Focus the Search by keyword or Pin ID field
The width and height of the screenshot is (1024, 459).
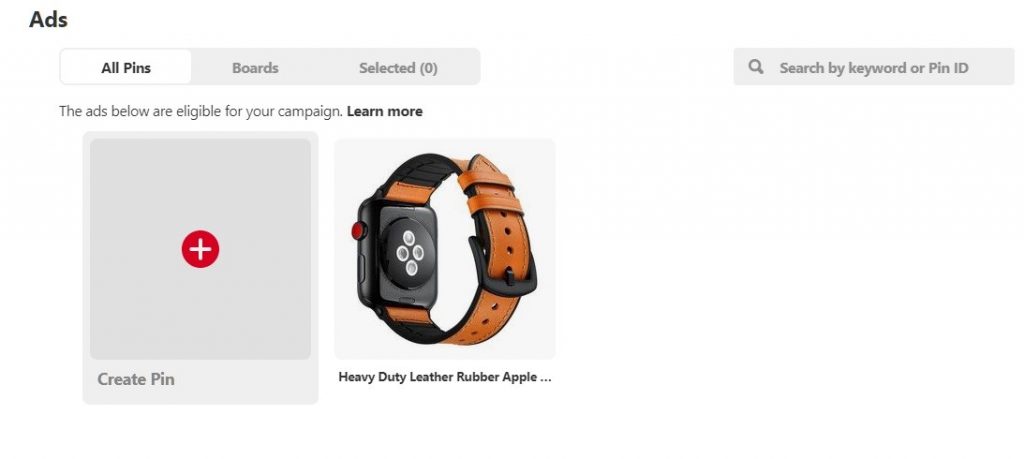point(874,67)
